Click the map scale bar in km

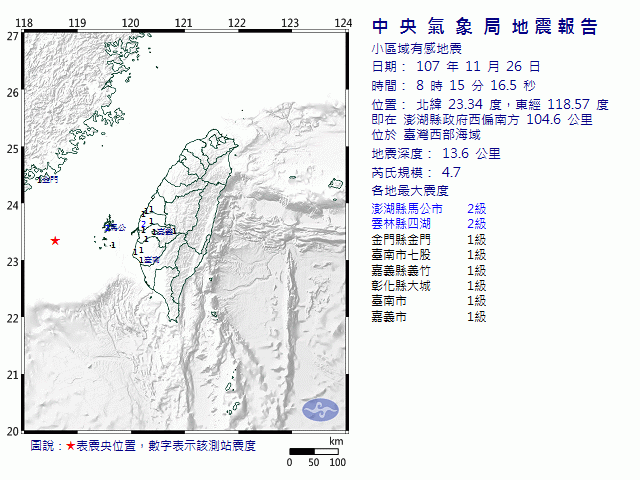point(314,451)
